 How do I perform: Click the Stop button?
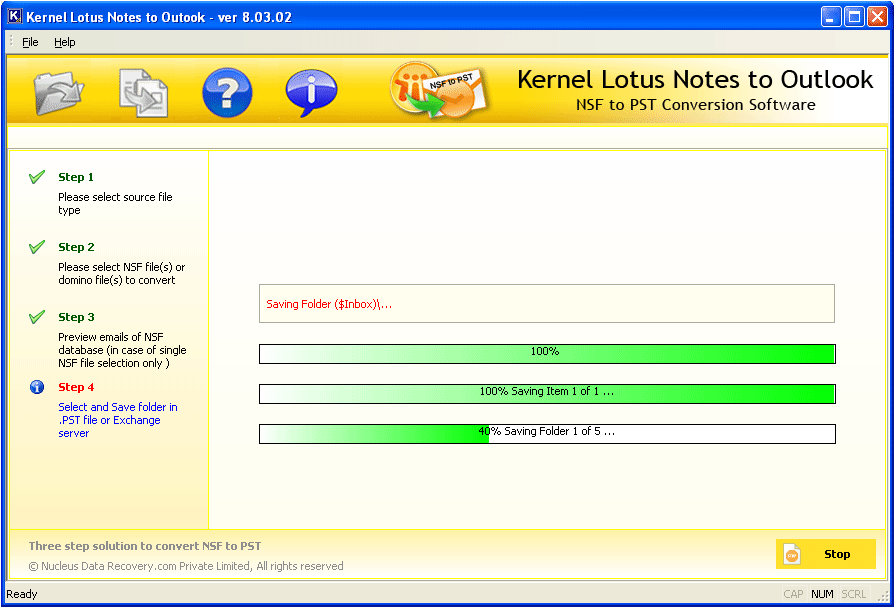[x=825, y=554]
